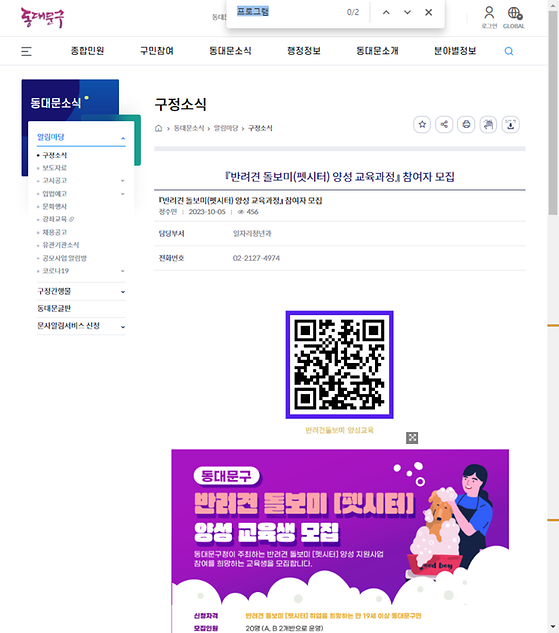Open the 동대문소개 menu
This screenshot has height=633, width=559.
pos(377,51)
